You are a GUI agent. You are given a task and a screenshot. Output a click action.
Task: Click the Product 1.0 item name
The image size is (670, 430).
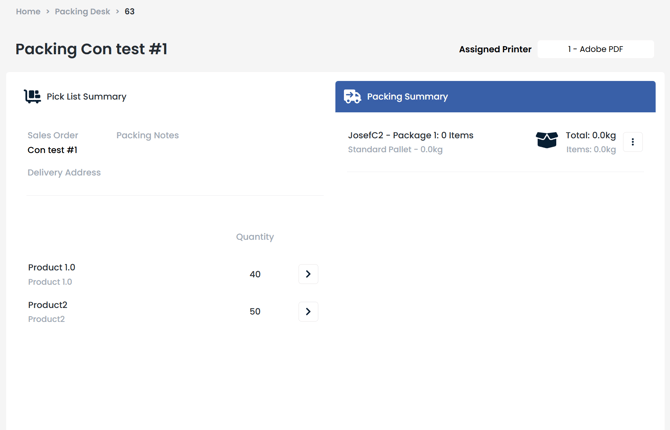(x=52, y=268)
